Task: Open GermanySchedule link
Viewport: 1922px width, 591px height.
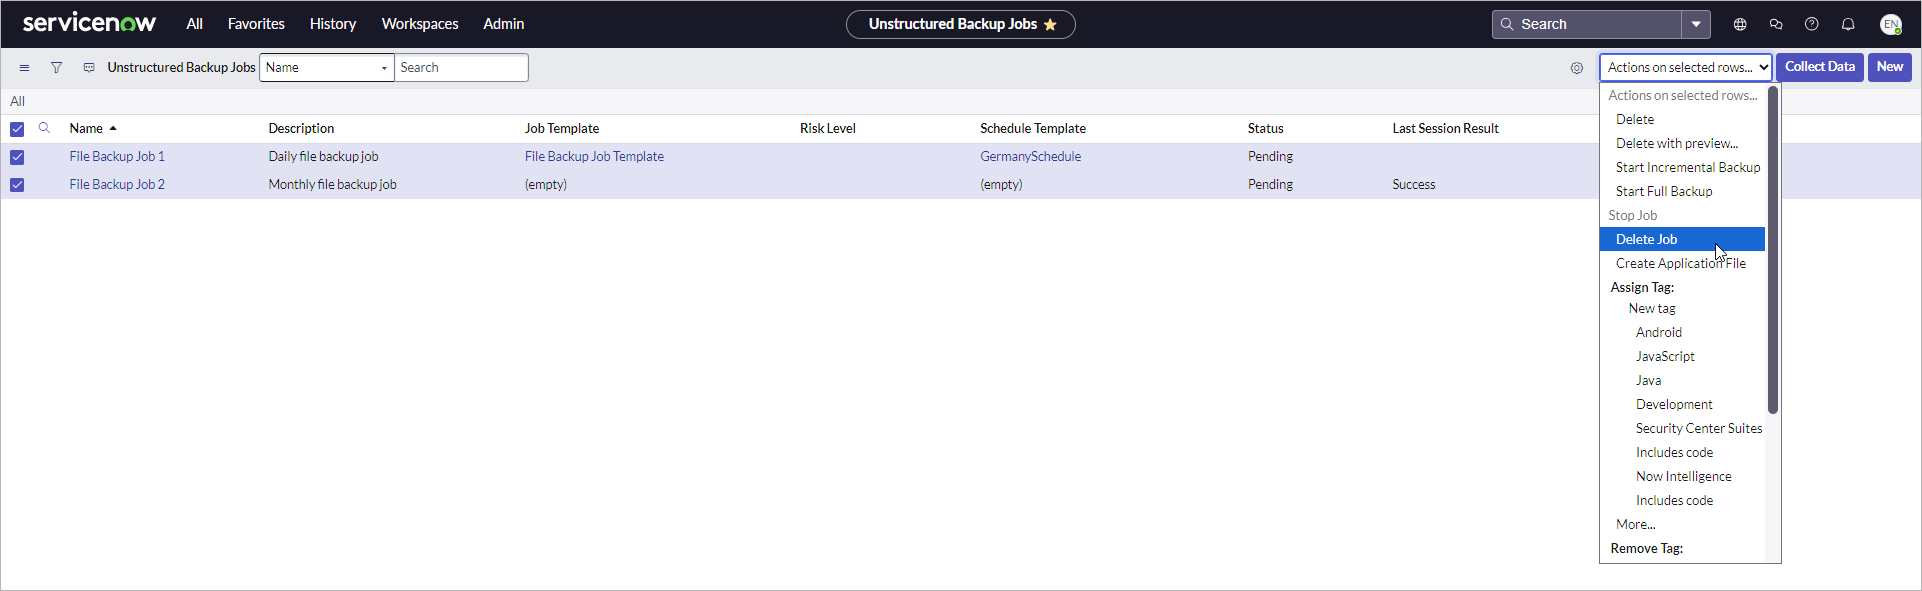Action: (x=1030, y=157)
